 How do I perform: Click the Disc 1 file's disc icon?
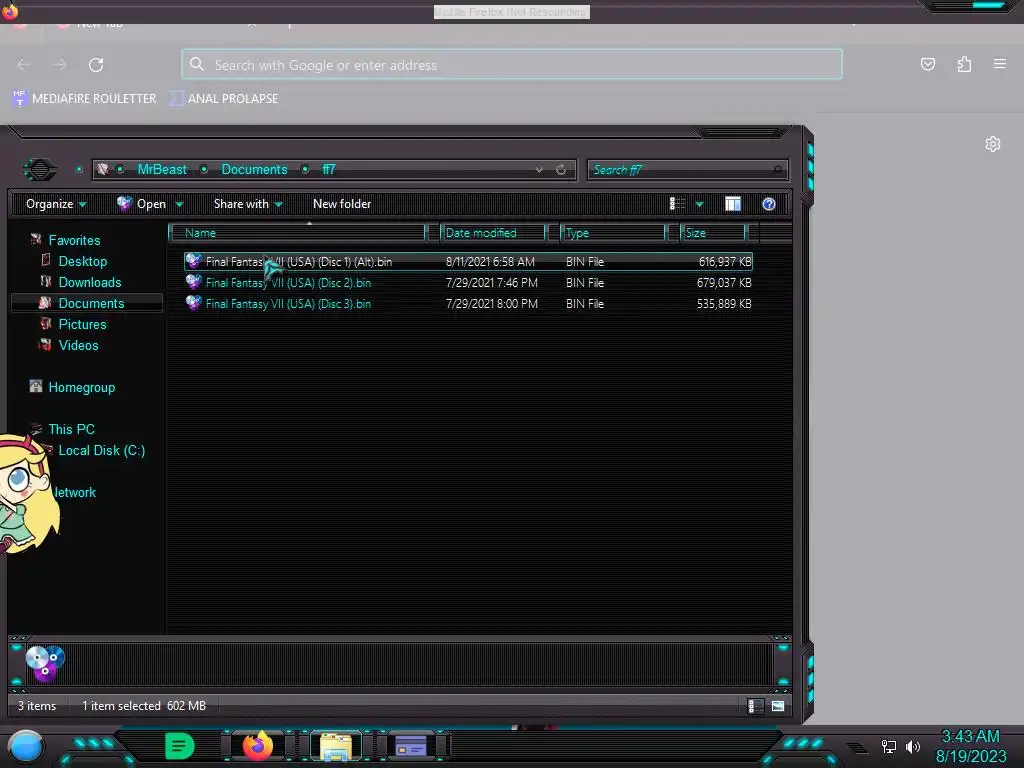[x=193, y=261]
